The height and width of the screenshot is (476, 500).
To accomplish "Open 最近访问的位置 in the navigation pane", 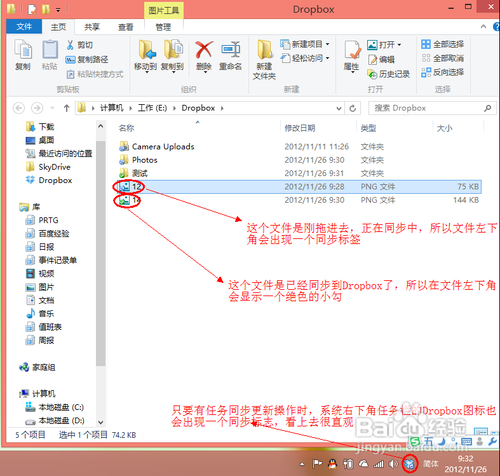I will (59, 153).
